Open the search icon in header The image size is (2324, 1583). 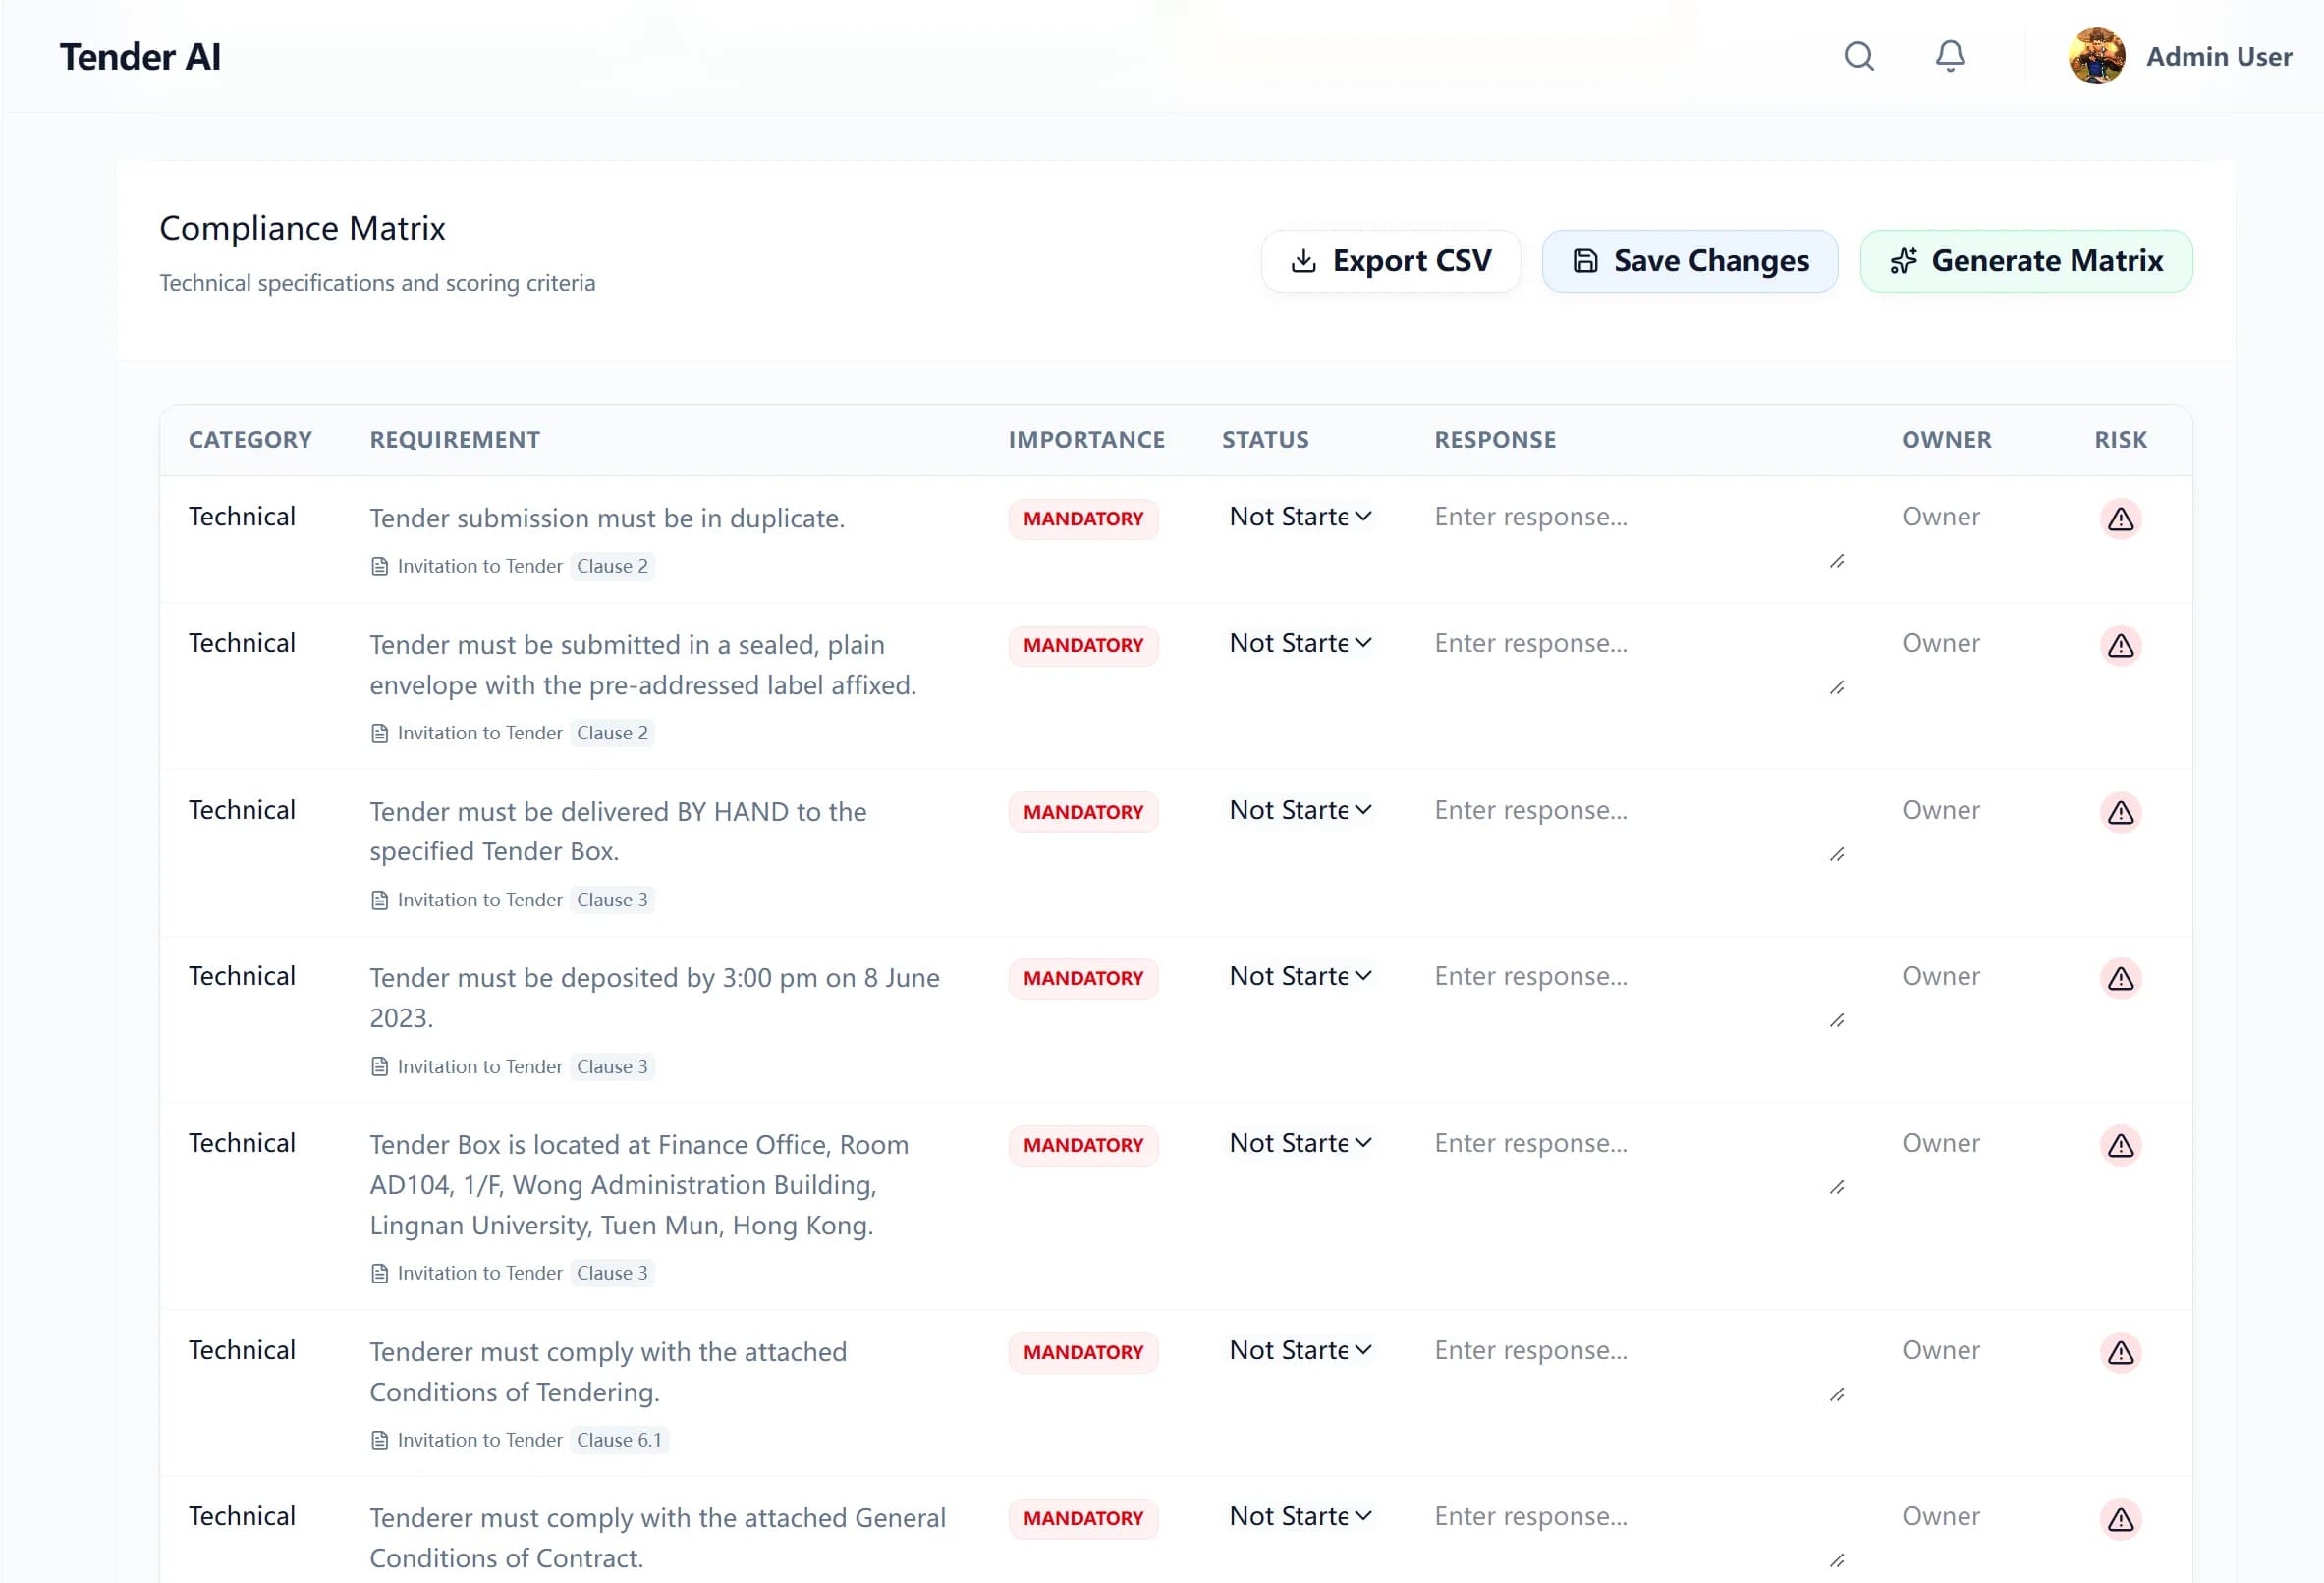click(1858, 56)
